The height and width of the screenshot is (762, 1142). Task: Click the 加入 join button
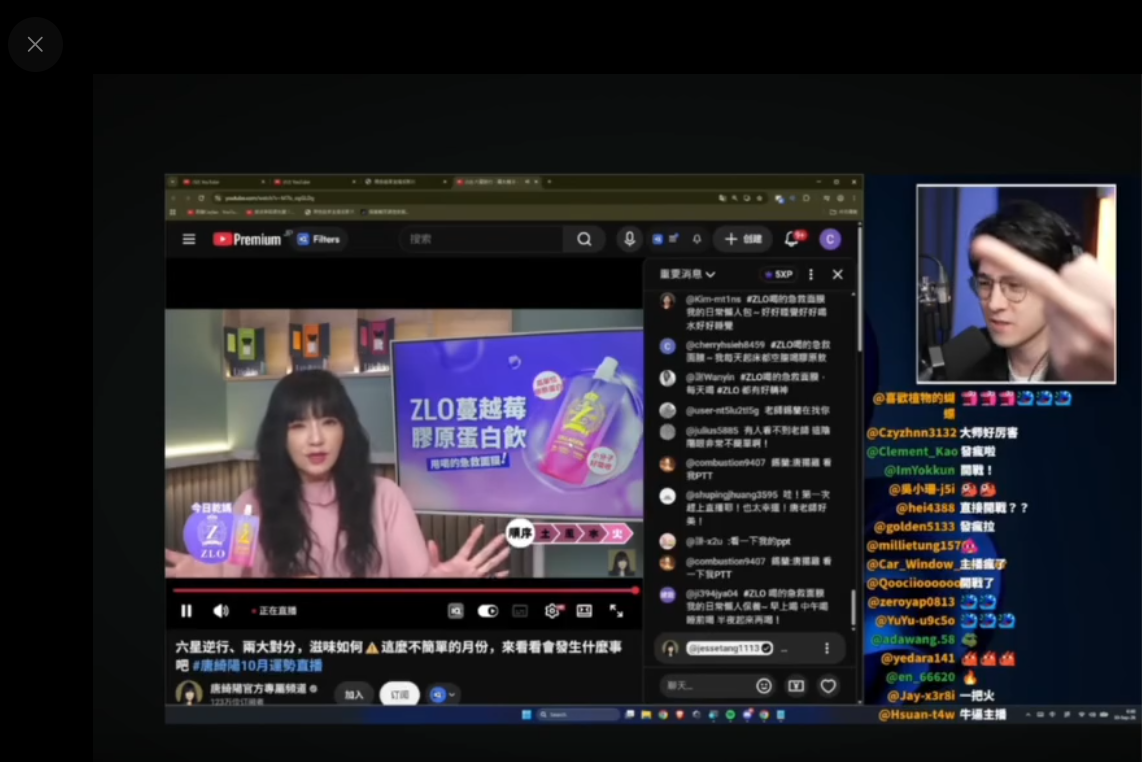(x=354, y=694)
